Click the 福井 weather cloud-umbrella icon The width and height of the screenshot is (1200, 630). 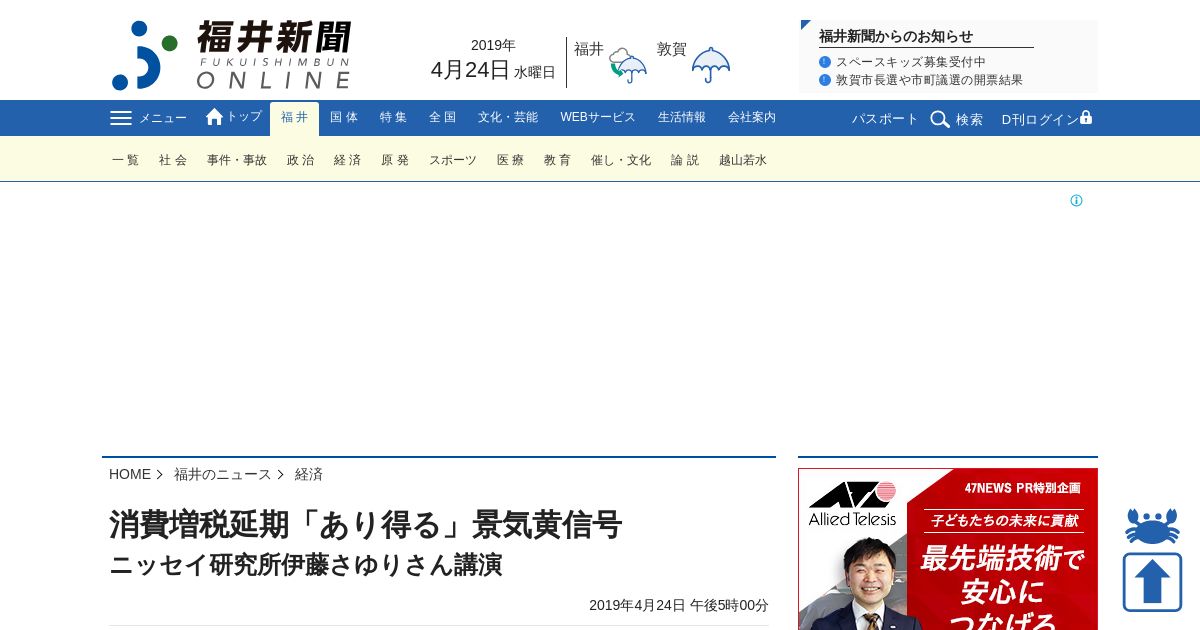[x=628, y=65]
